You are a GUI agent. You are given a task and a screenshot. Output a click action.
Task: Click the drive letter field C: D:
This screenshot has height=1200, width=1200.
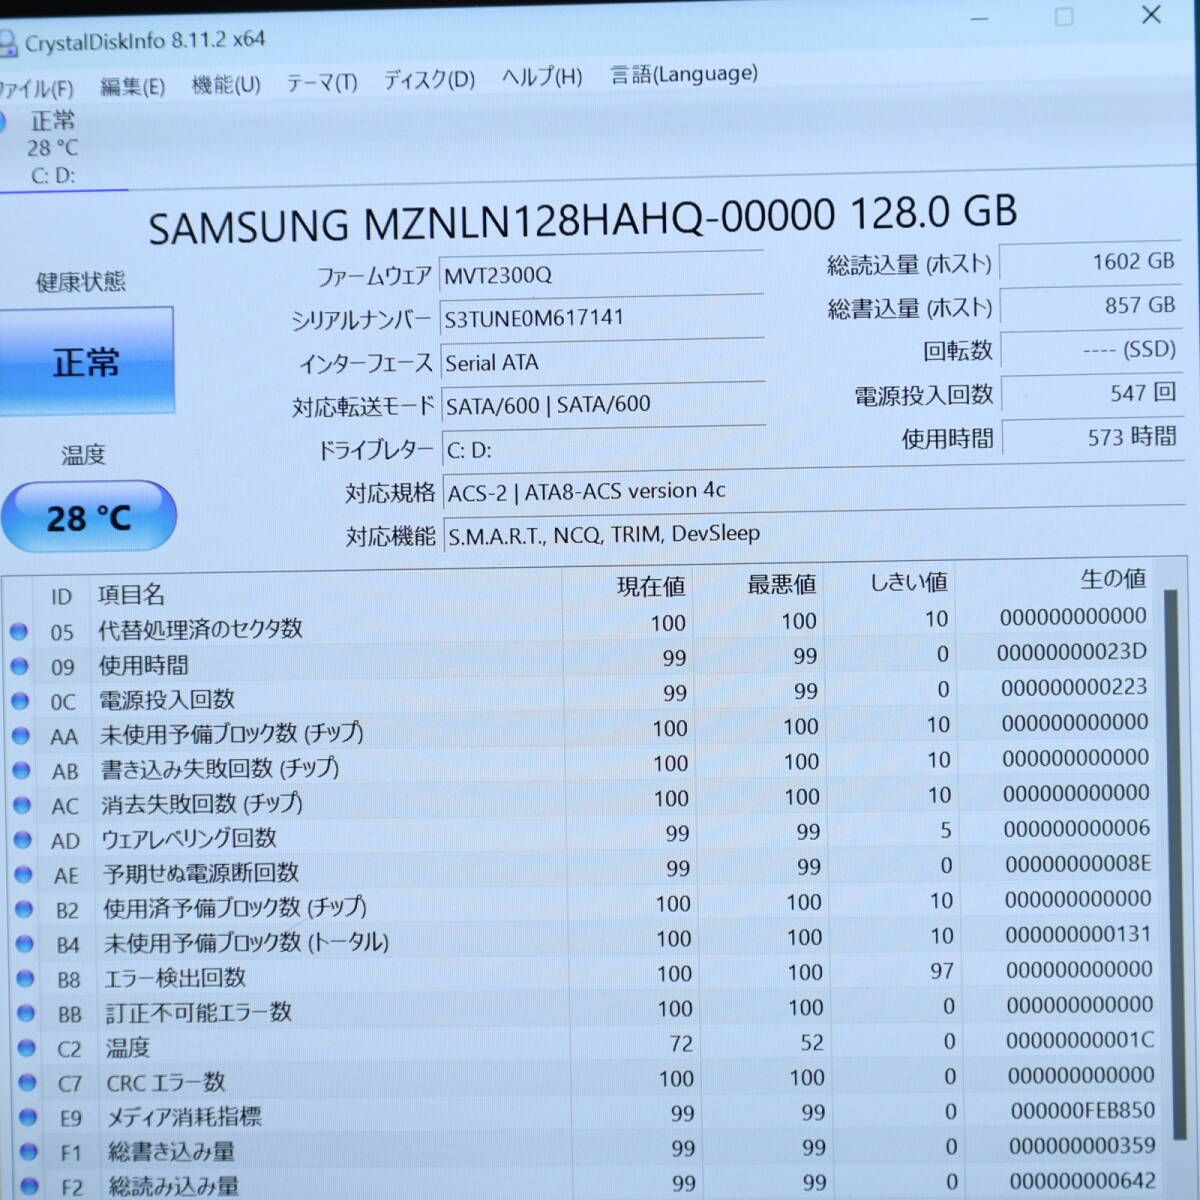604,449
